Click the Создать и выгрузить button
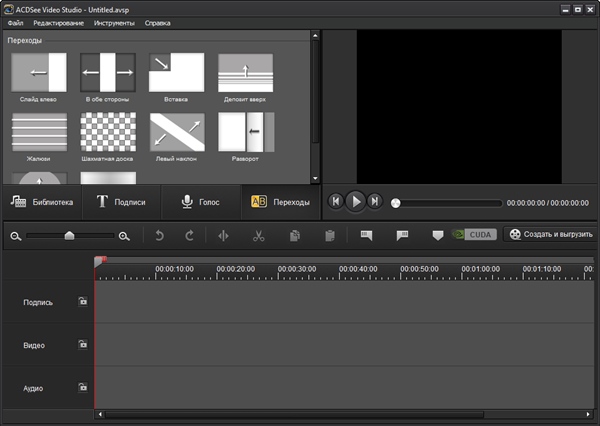Viewport: 600px width, 426px height. tap(550, 235)
